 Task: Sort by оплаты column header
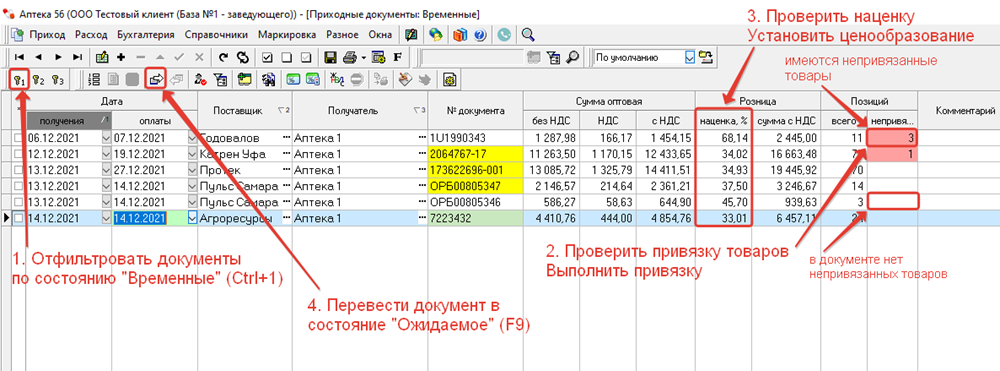pos(153,121)
